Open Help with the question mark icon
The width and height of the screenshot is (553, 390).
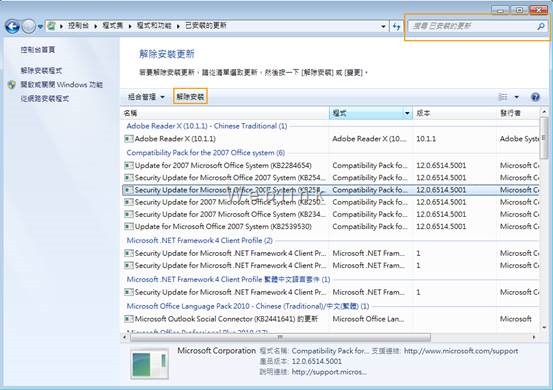(x=535, y=97)
